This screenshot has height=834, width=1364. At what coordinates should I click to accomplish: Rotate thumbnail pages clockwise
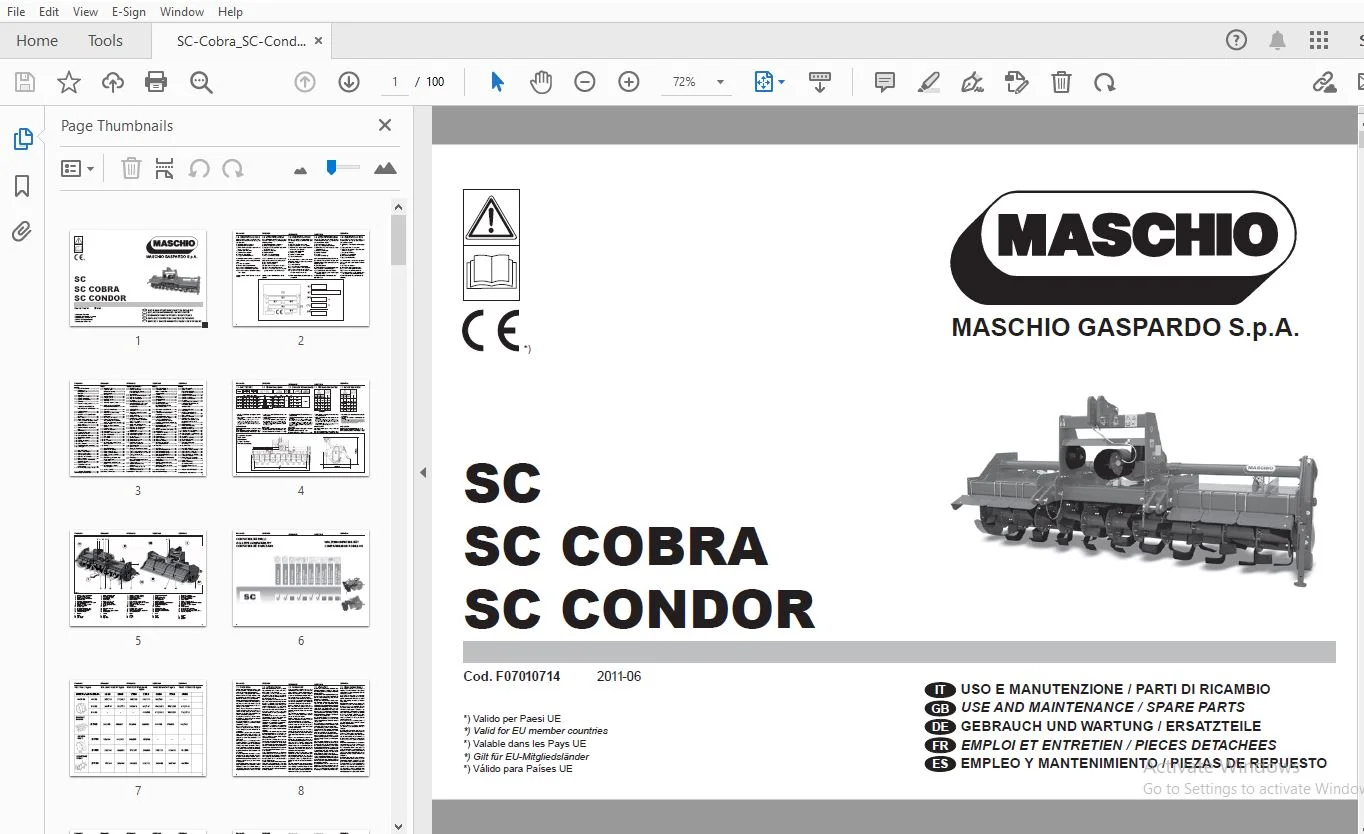click(x=233, y=168)
